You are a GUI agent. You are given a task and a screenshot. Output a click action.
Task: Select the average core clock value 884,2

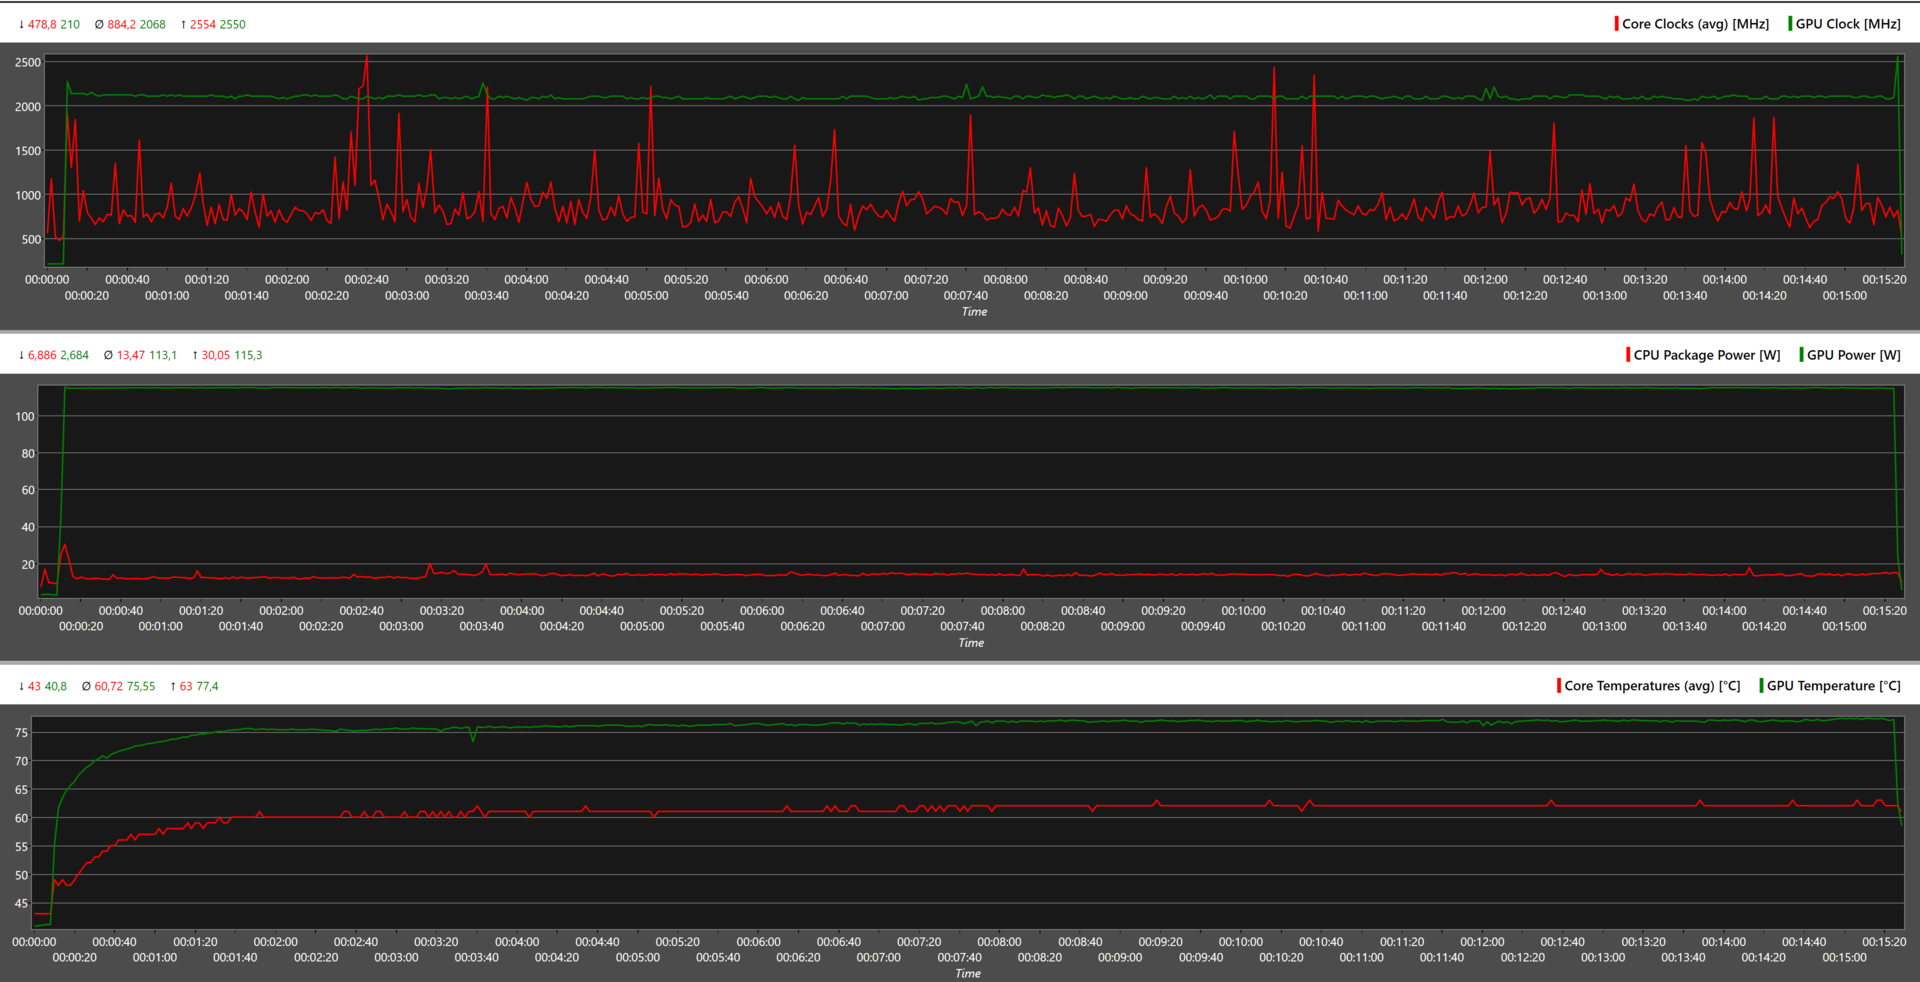[x=122, y=25]
